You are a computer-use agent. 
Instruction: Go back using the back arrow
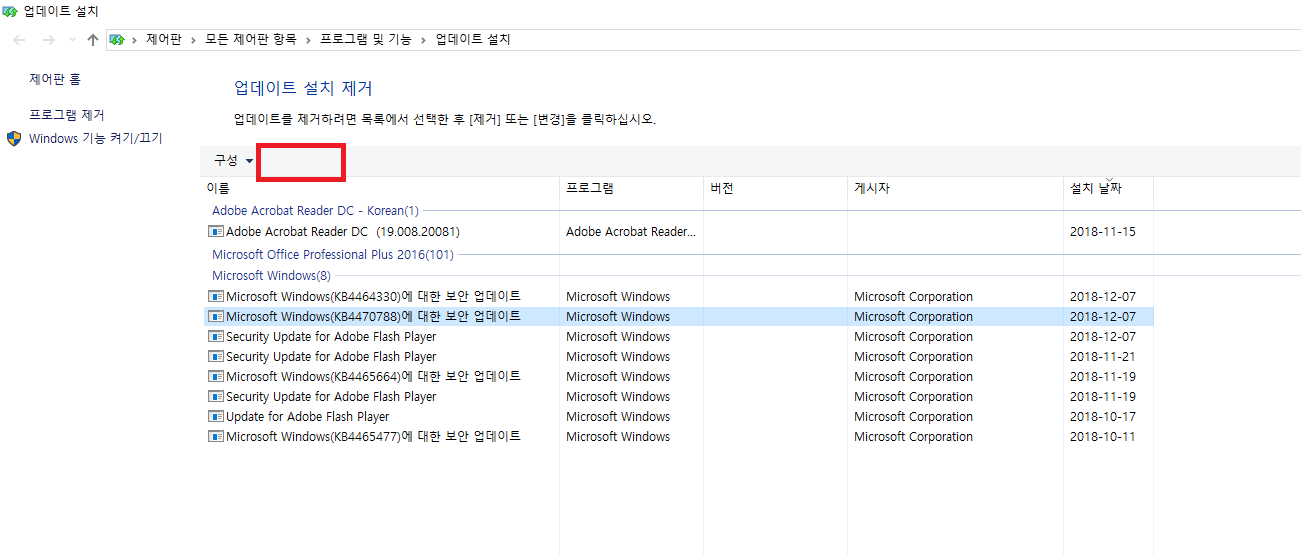coord(20,39)
